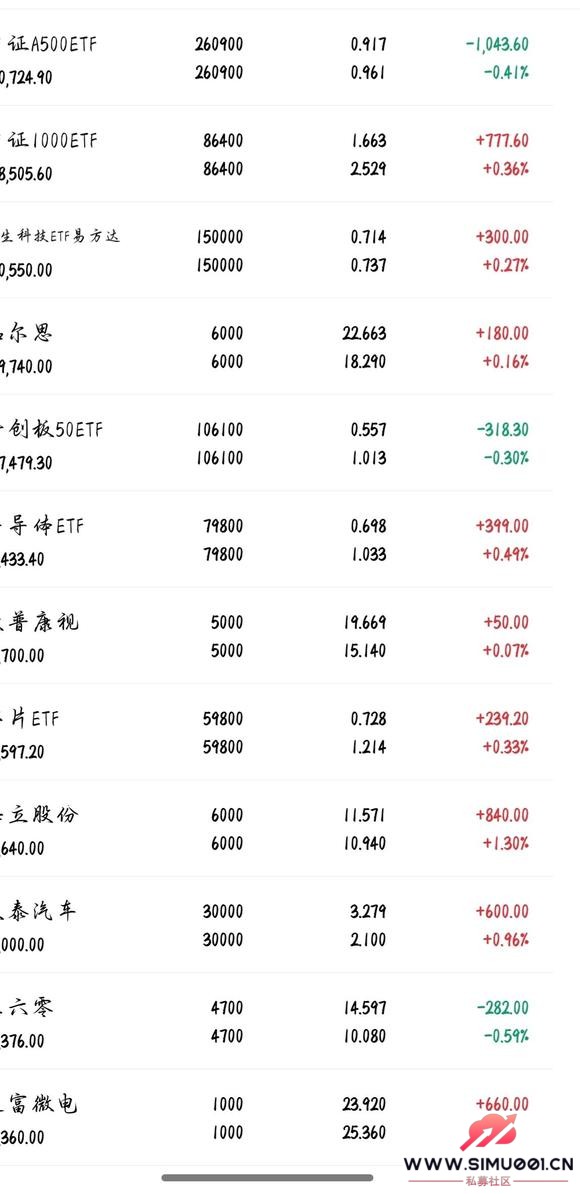Viewport: 580px width, 1194px height.
Task: Tap the +660.00 profit figure
Action: (502, 1104)
